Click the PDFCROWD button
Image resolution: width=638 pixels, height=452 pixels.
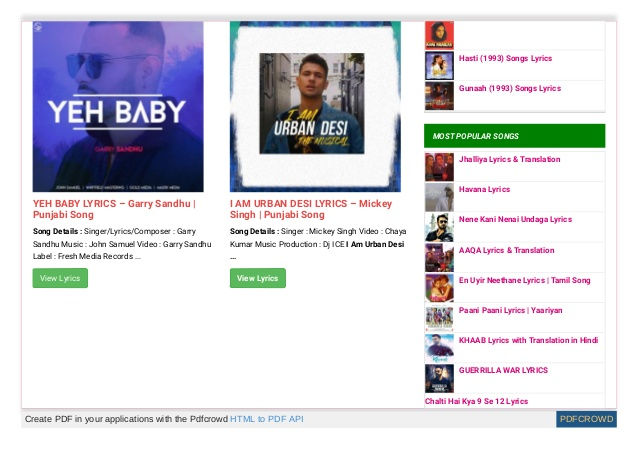click(x=586, y=419)
